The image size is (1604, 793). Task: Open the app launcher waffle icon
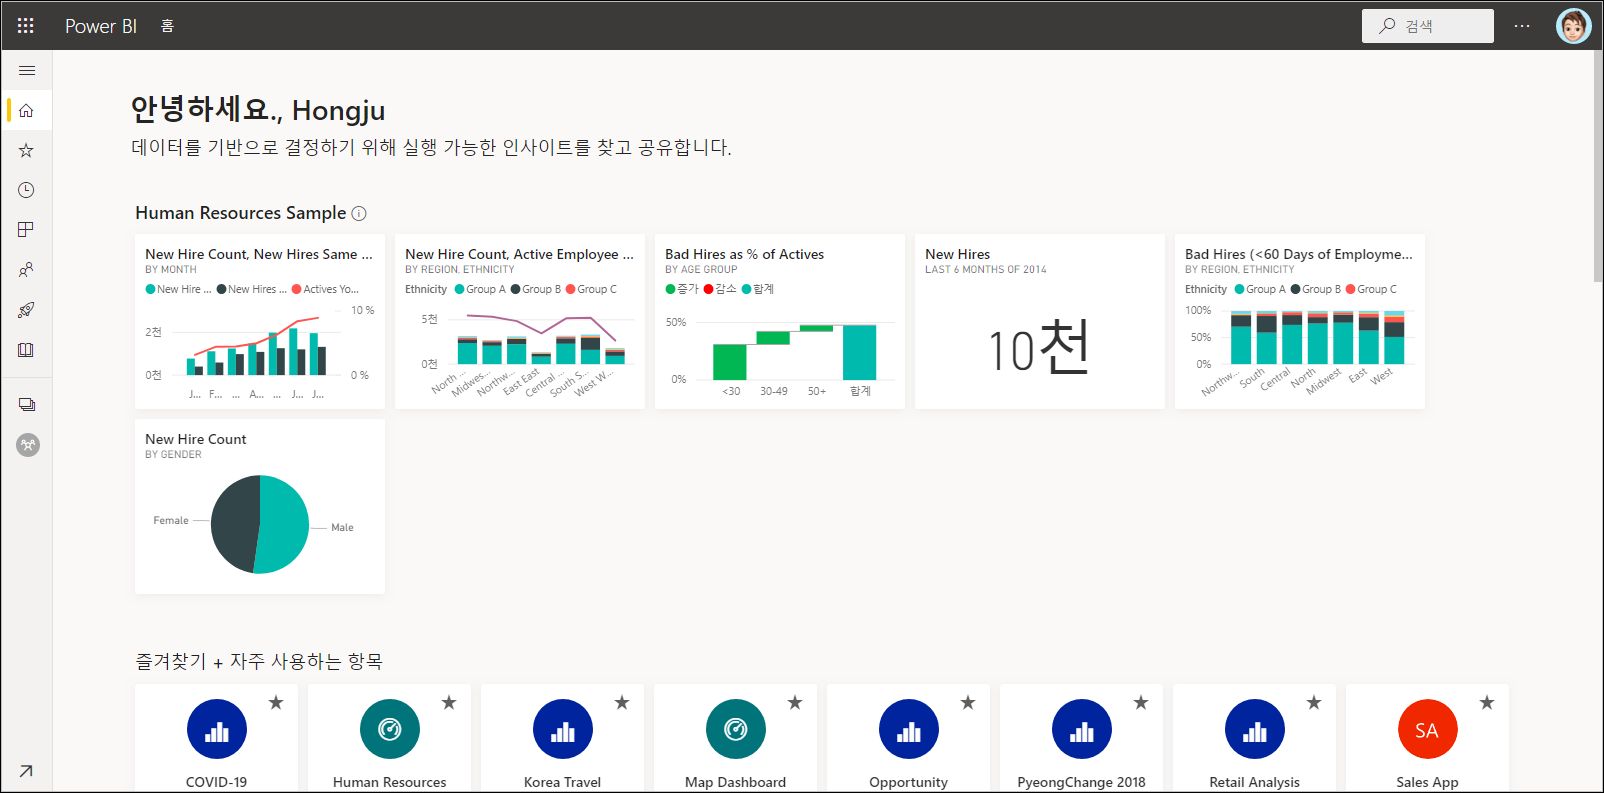(26, 26)
